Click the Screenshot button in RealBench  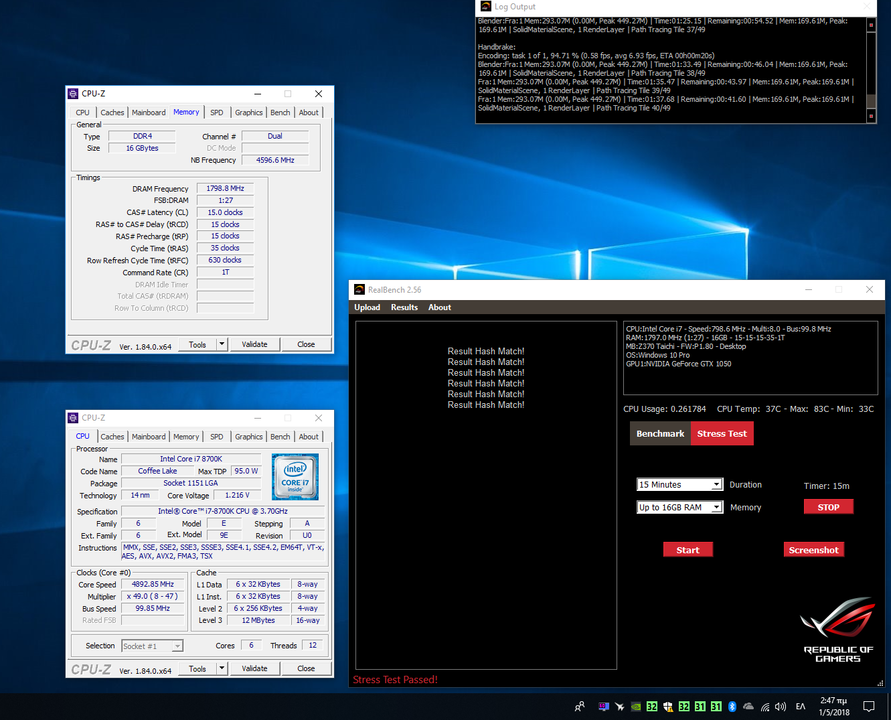[813, 550]
